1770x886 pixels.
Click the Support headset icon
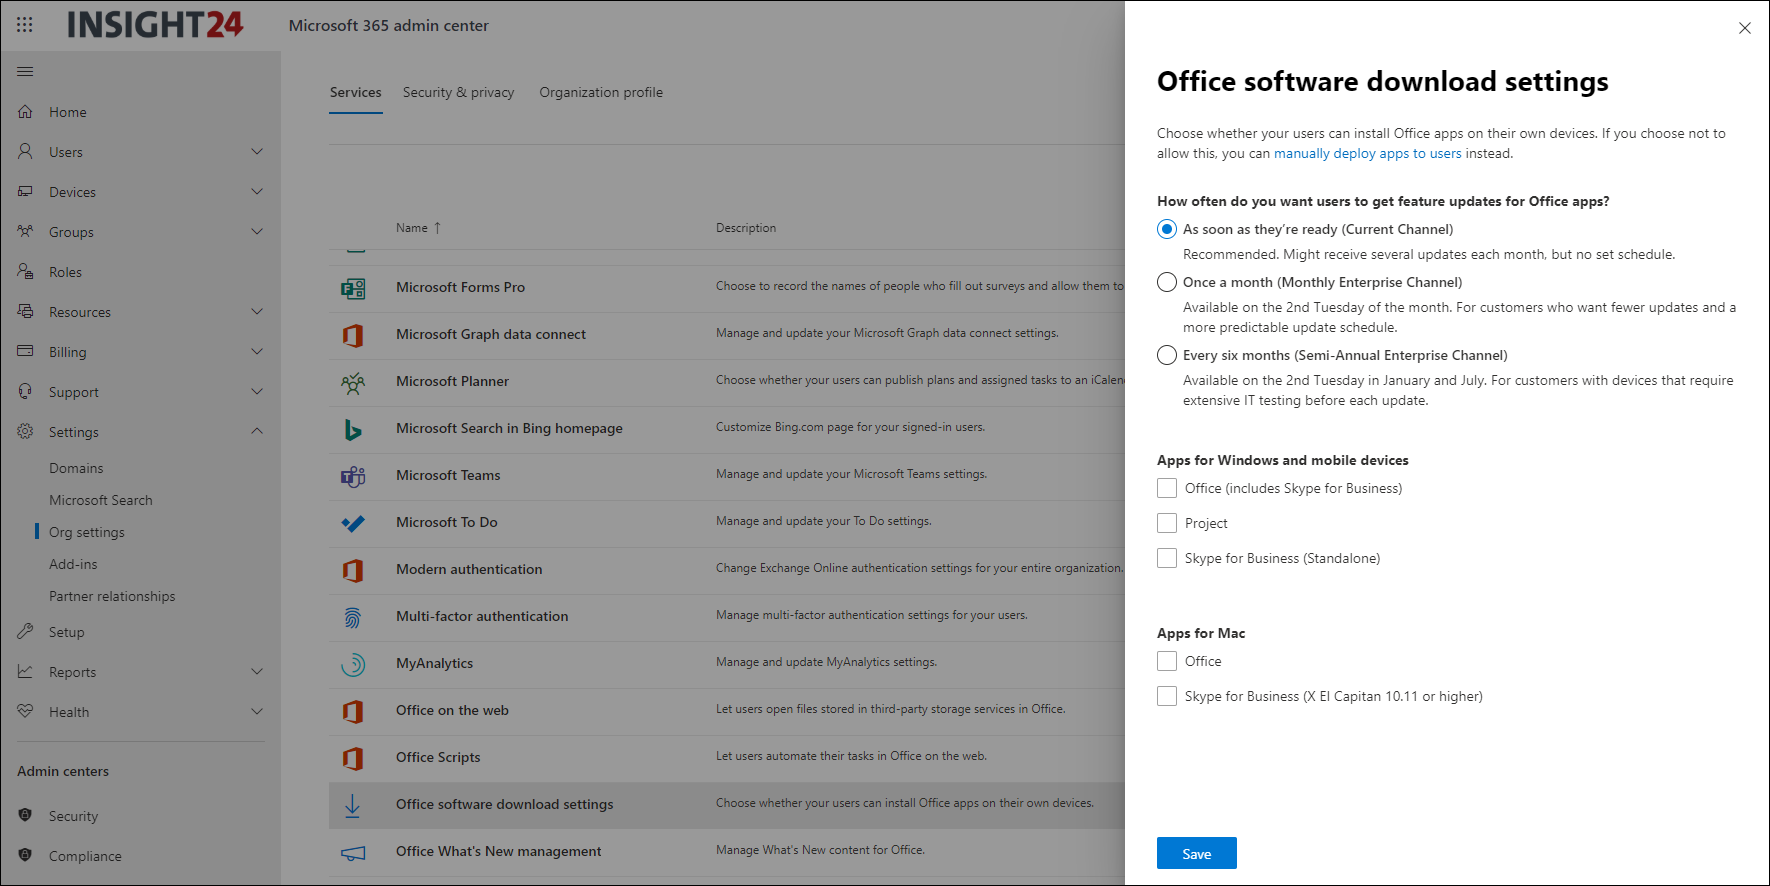[26, 391]
